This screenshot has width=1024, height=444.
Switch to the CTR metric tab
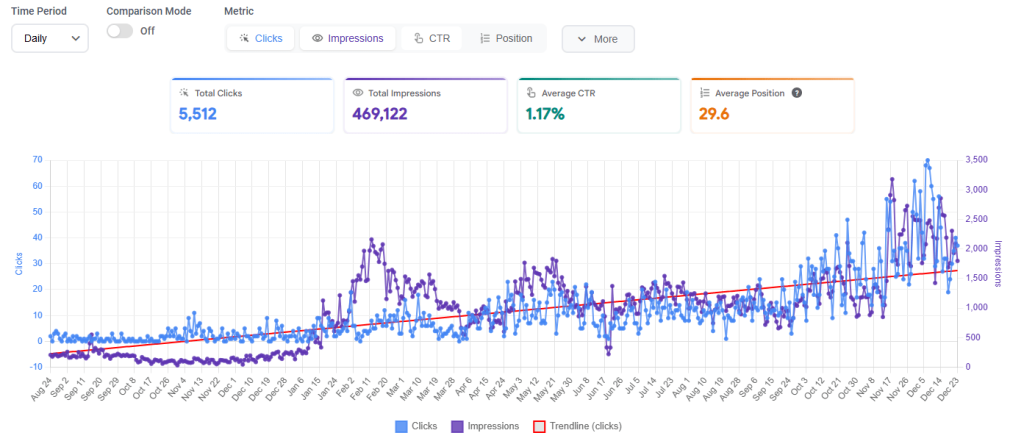430,39
